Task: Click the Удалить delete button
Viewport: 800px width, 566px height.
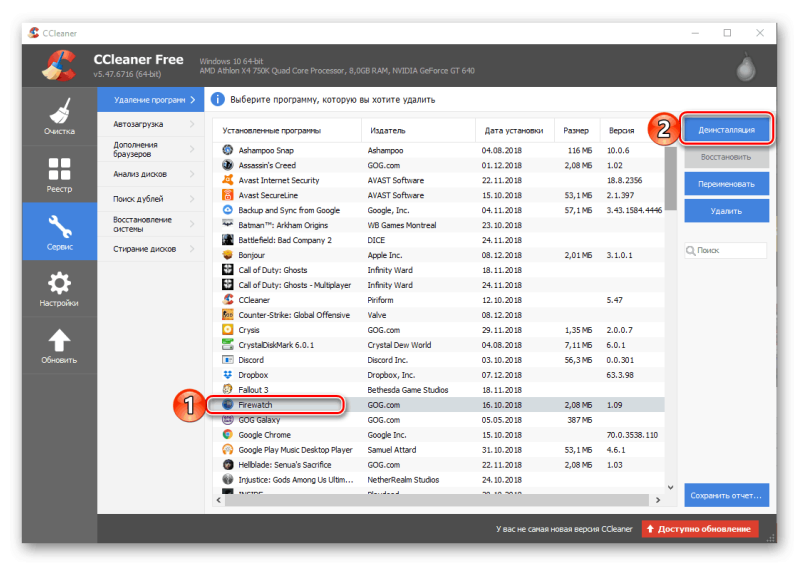Action: (x=727, y=211)
